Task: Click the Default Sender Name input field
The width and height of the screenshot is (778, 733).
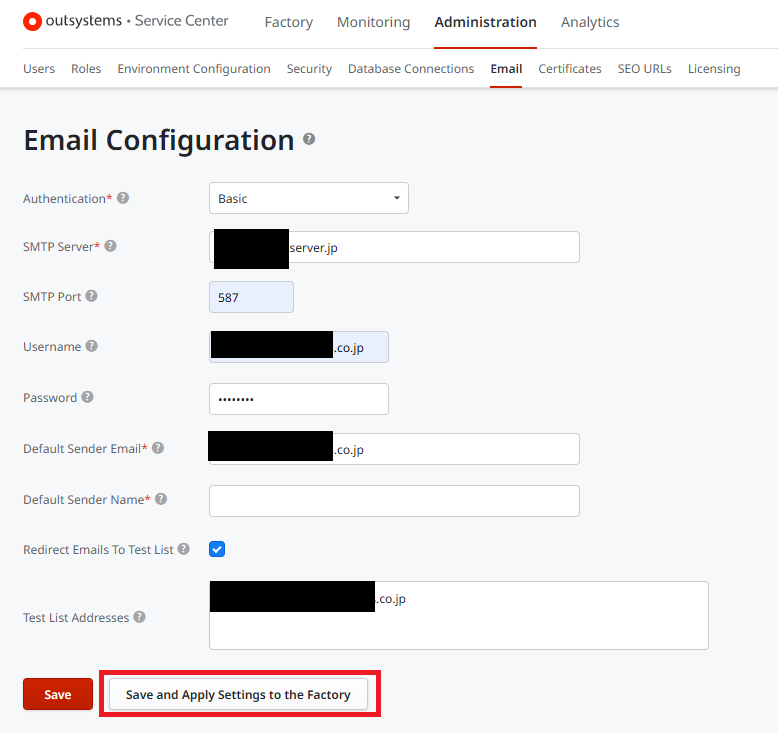Action: point(394,500)
